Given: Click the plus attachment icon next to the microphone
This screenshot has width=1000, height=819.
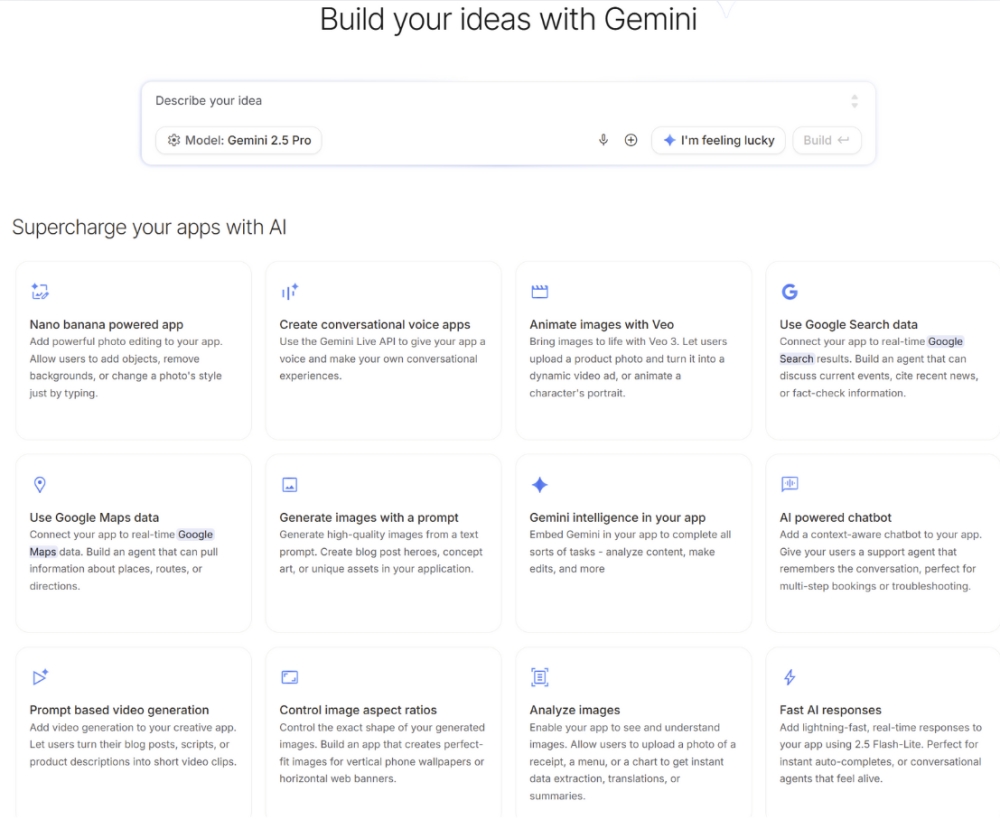Looking at the screenshot, I should [x=632, y=140].
